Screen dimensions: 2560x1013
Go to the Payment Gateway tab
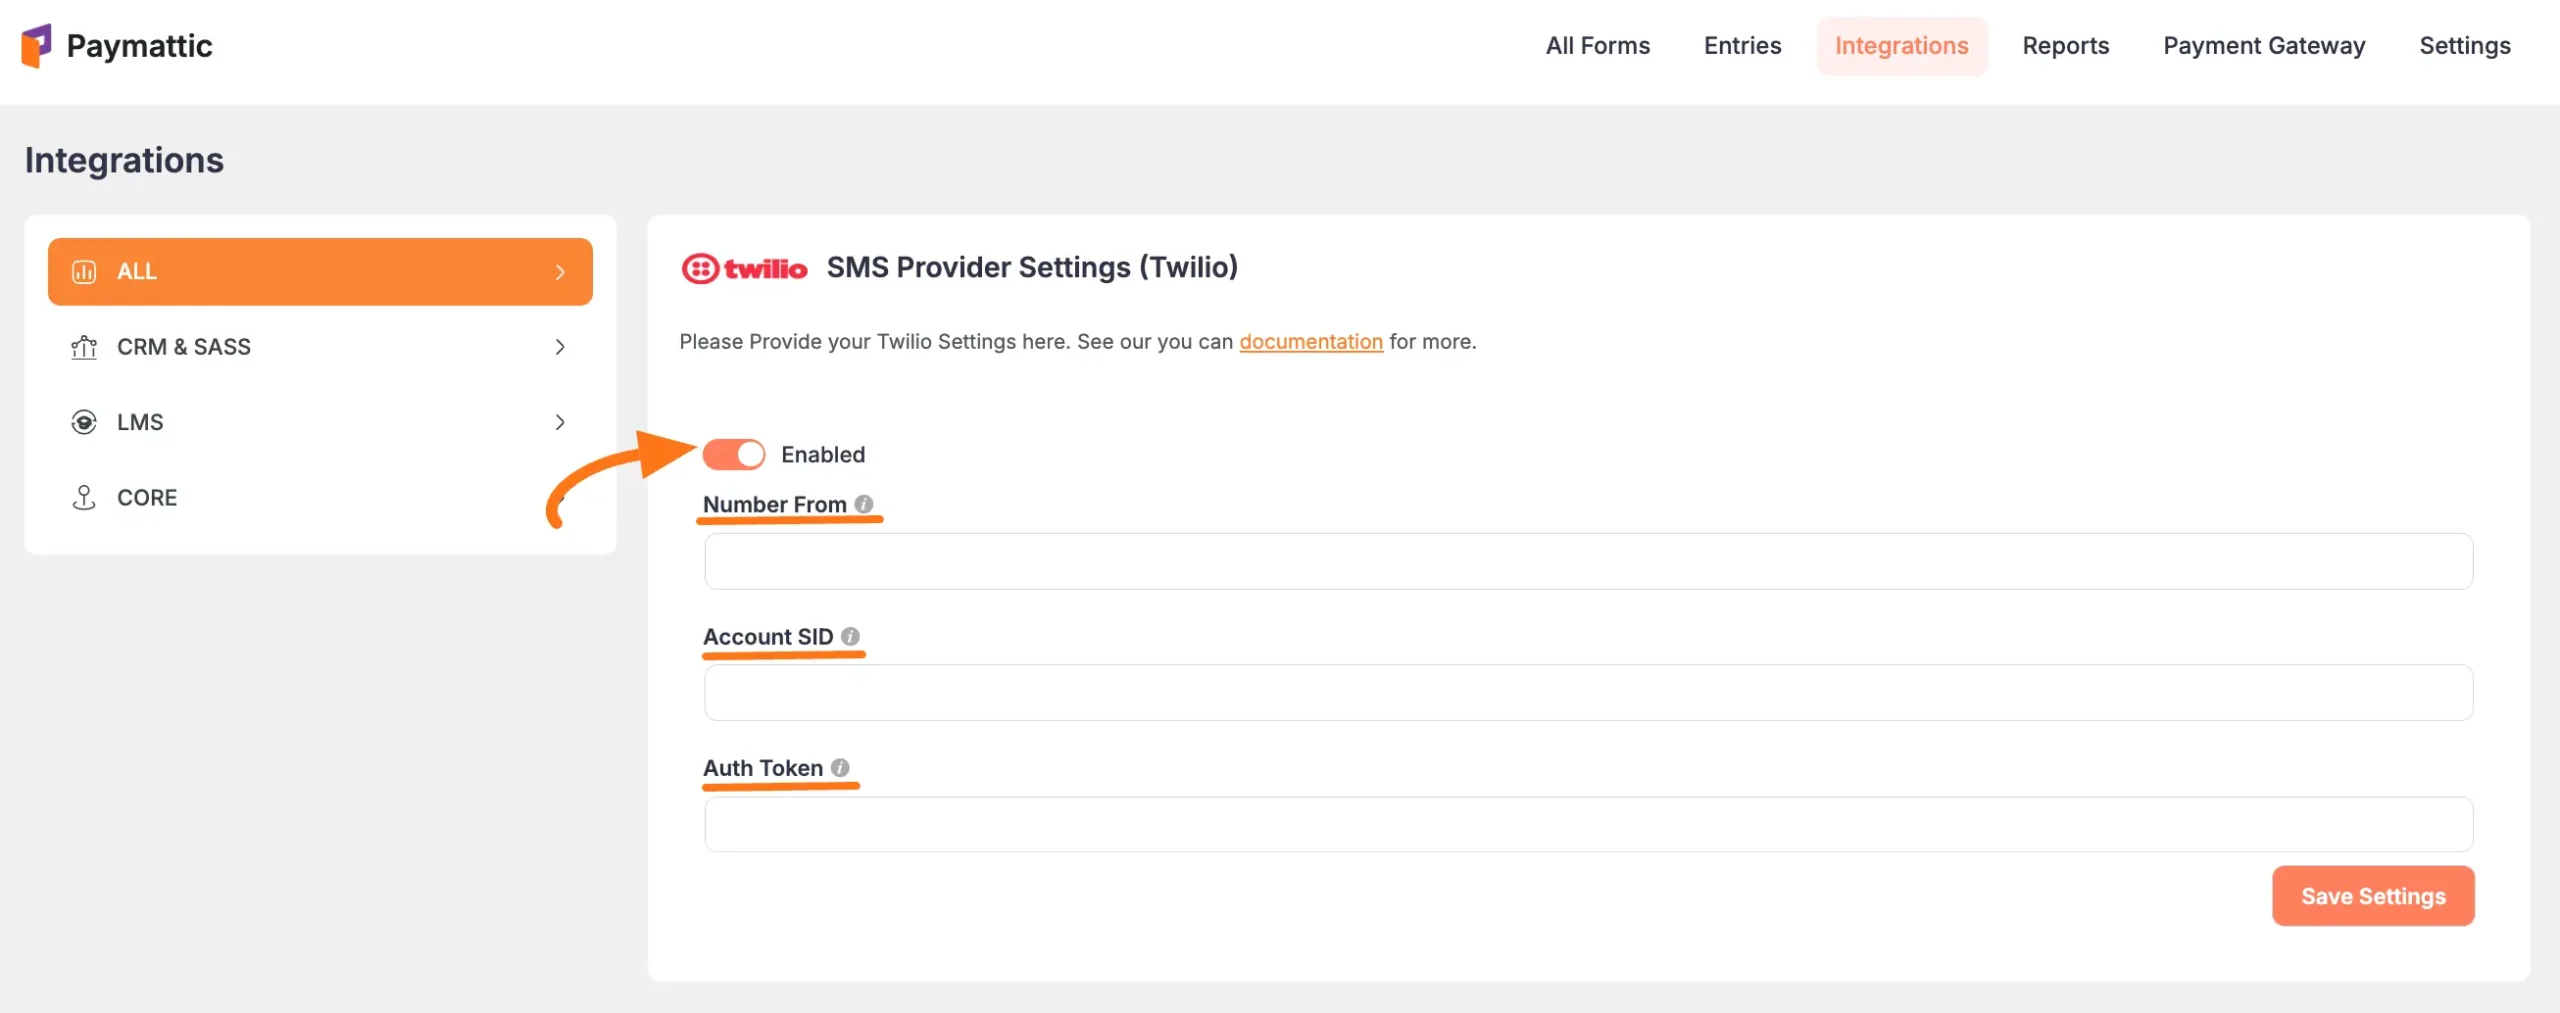2264,46
